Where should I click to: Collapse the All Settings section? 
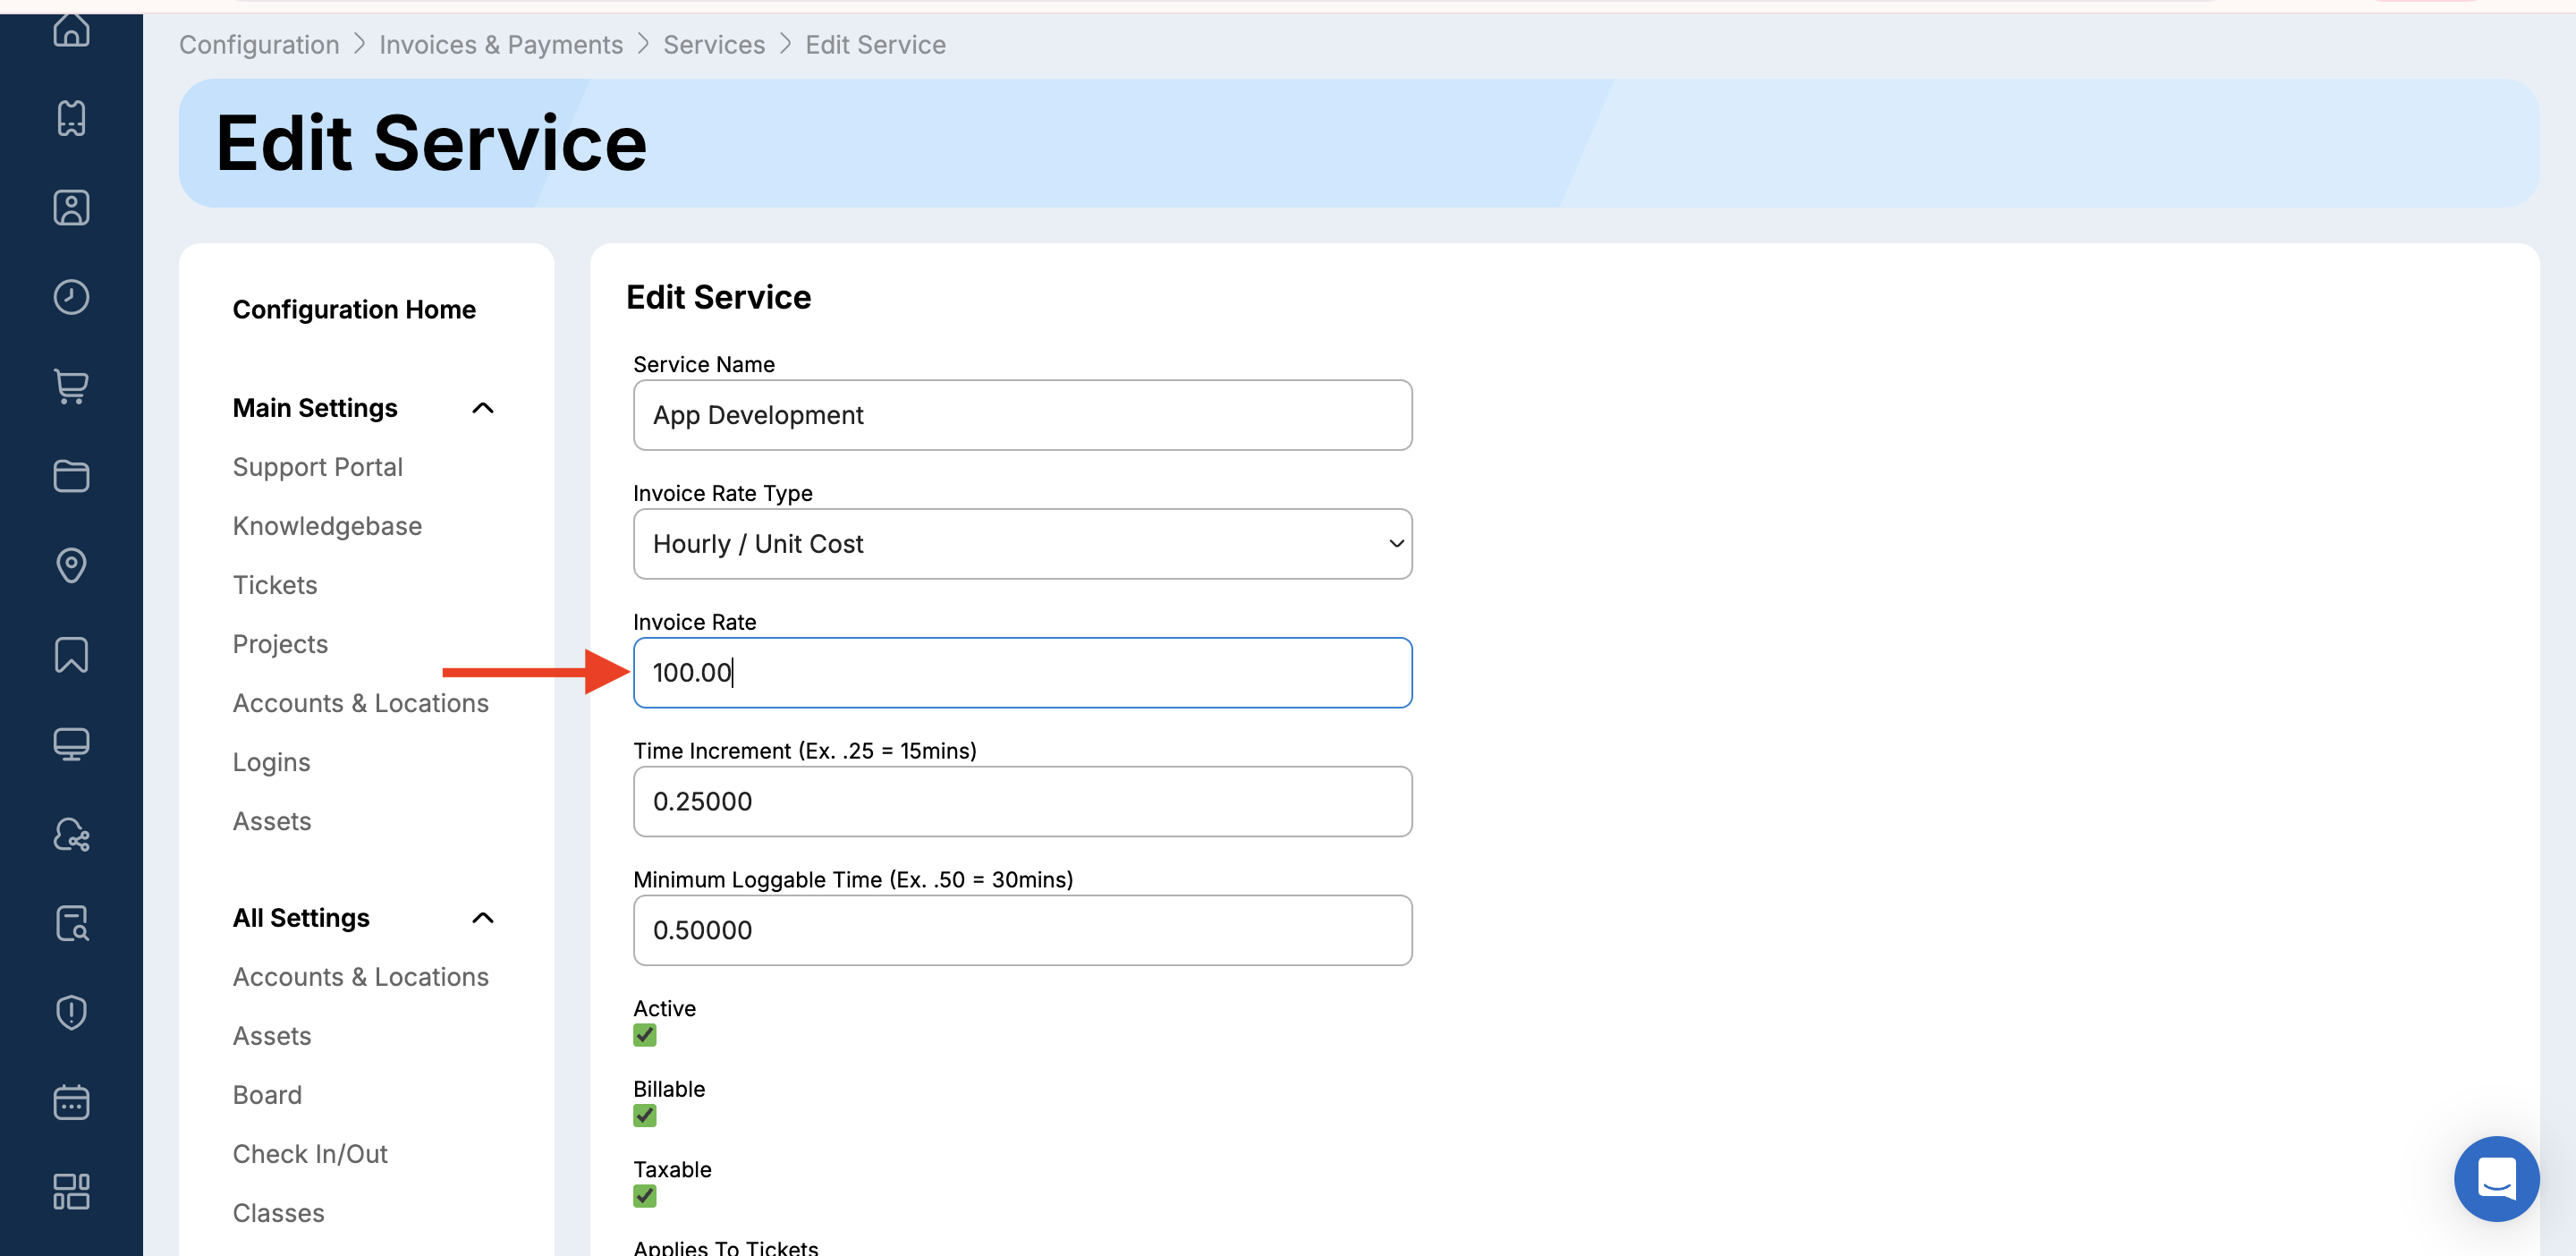click(x=483, y=918)
